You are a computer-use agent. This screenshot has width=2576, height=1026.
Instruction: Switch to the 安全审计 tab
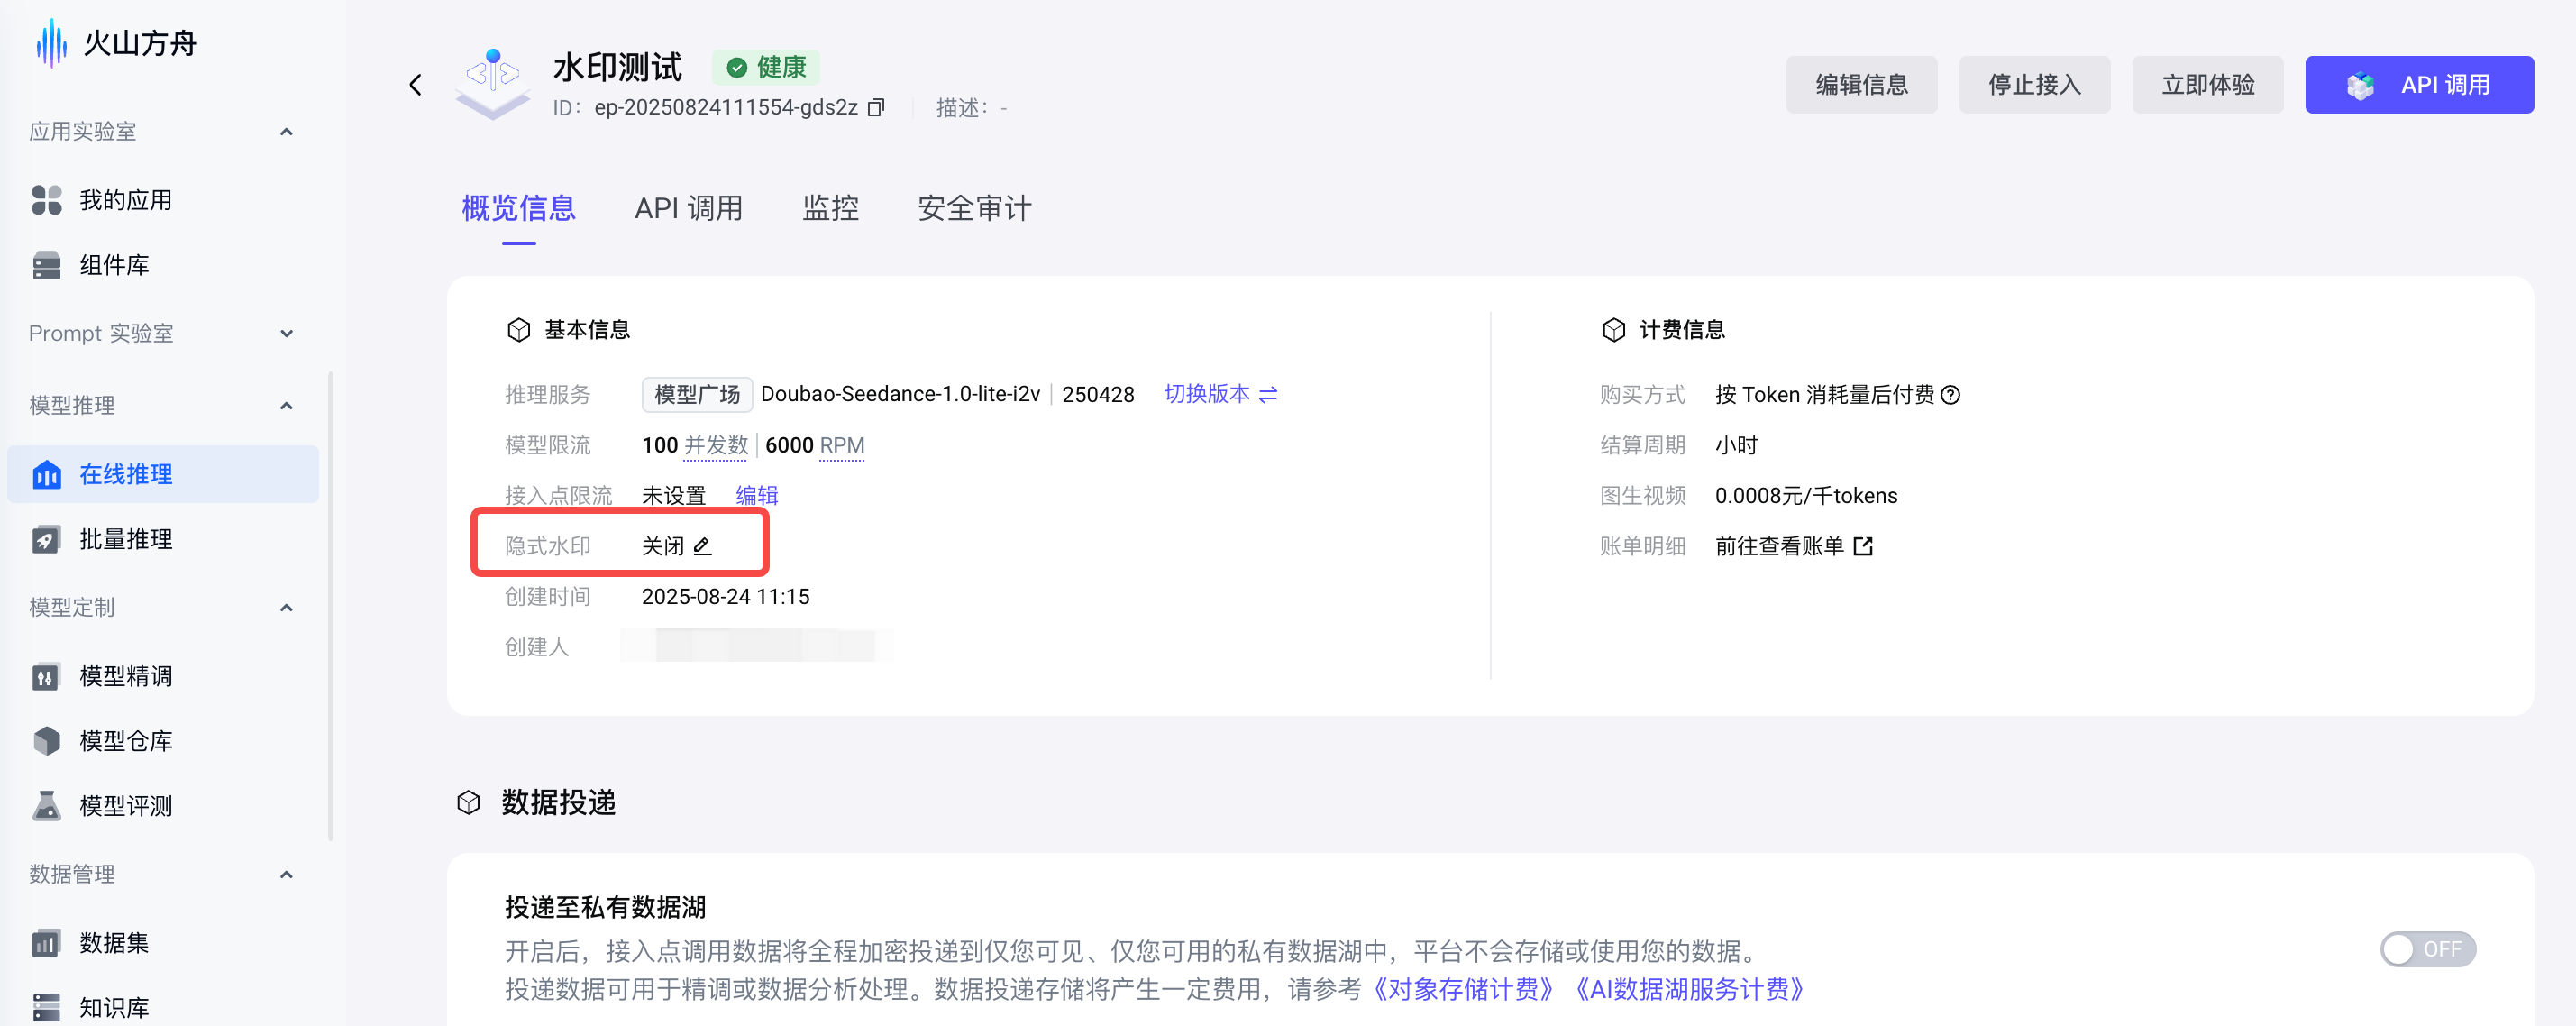click(x=974, y=208)
